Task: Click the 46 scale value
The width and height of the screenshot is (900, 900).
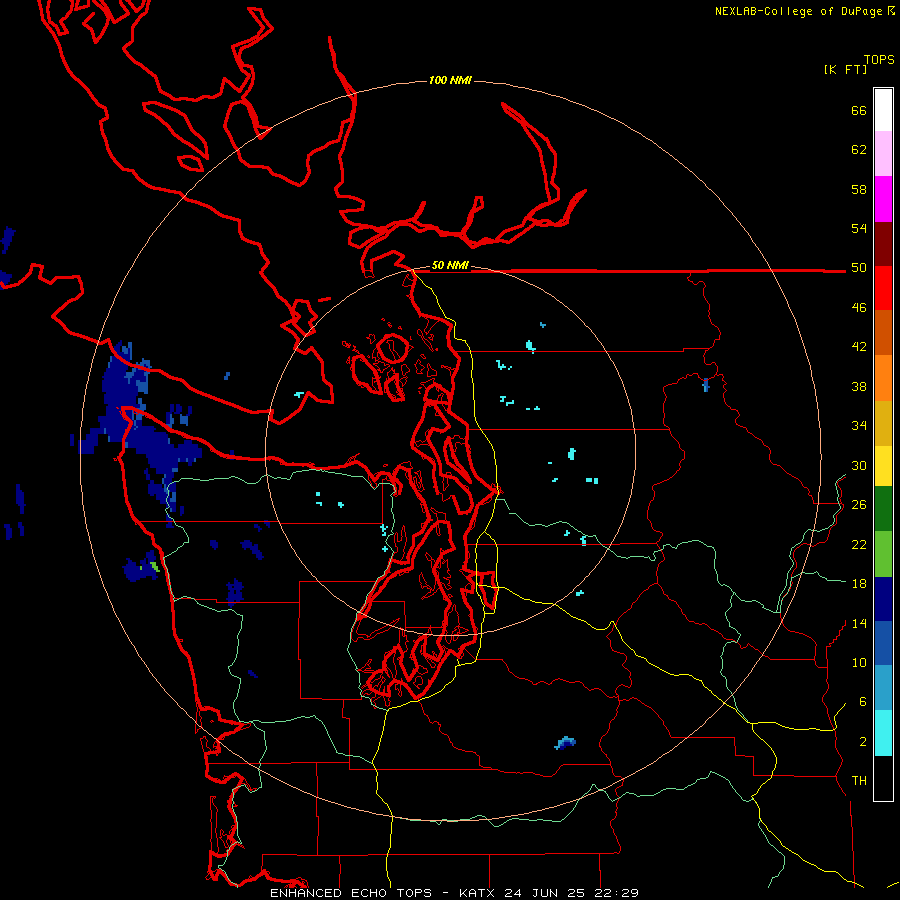Action: pyautogui.click(x=859, y=308)
